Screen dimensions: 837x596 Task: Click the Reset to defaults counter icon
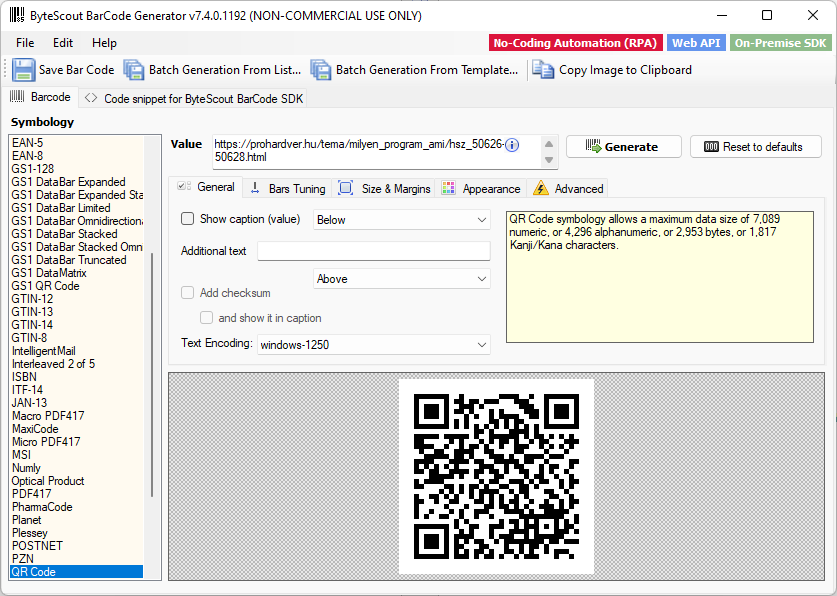[711, 147]
